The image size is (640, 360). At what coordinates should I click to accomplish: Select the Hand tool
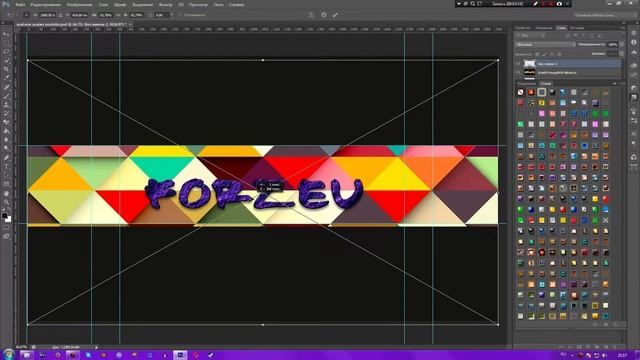point(6,193)
